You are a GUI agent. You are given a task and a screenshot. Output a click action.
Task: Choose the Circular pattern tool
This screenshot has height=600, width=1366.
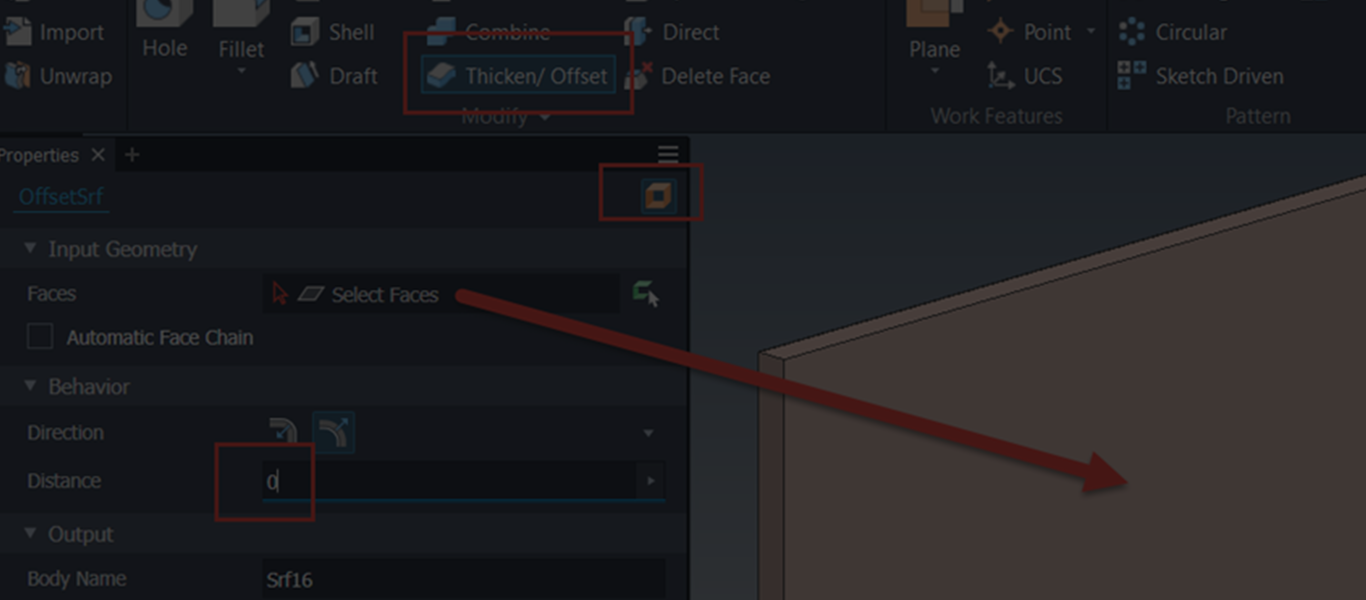click(1172, 32)
